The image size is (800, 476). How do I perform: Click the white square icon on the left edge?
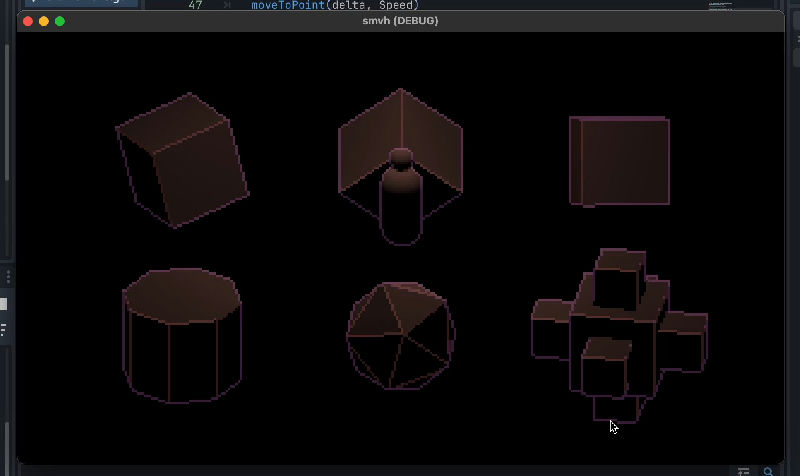click(x=4, y=304)
